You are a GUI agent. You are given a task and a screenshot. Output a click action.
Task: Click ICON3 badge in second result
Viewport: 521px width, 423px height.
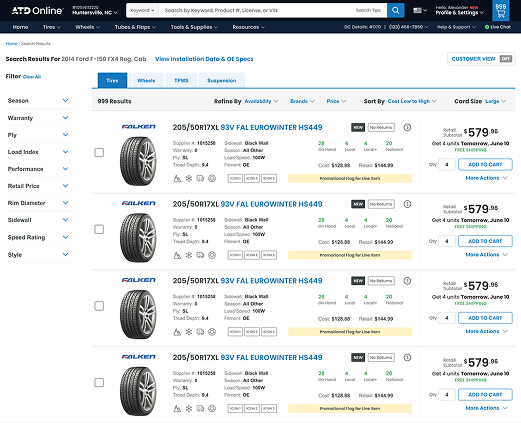(269, 255)
